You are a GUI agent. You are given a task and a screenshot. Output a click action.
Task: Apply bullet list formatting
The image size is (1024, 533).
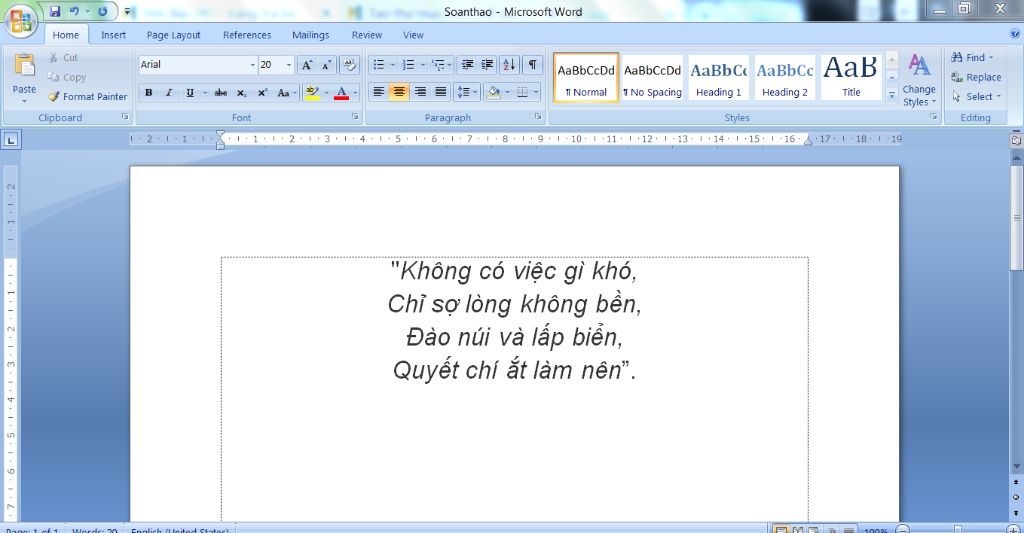pyautogui.click(x=379, y=65)
